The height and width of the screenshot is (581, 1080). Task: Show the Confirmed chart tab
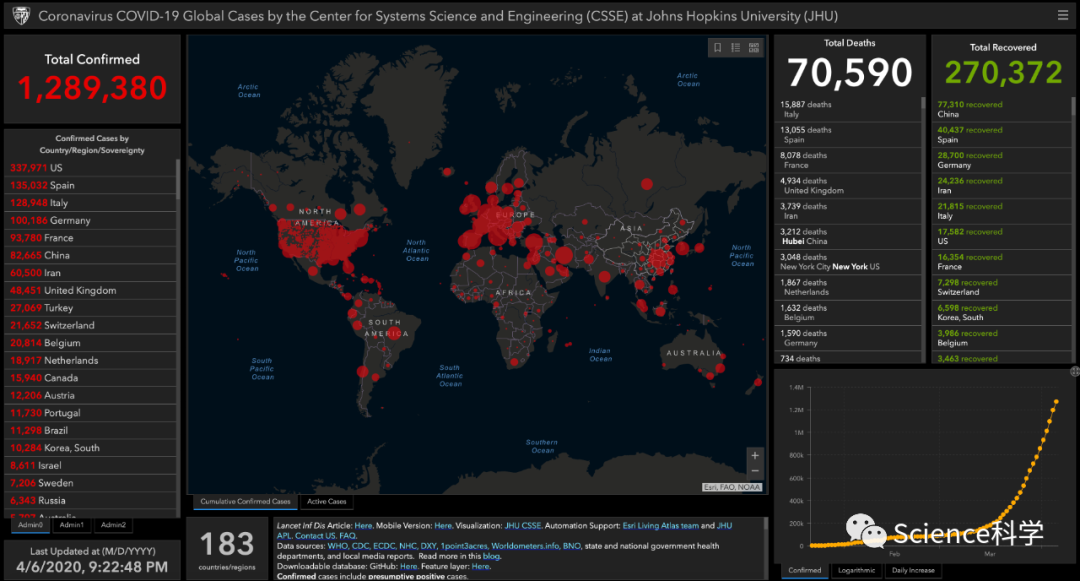tap(804, 570)
